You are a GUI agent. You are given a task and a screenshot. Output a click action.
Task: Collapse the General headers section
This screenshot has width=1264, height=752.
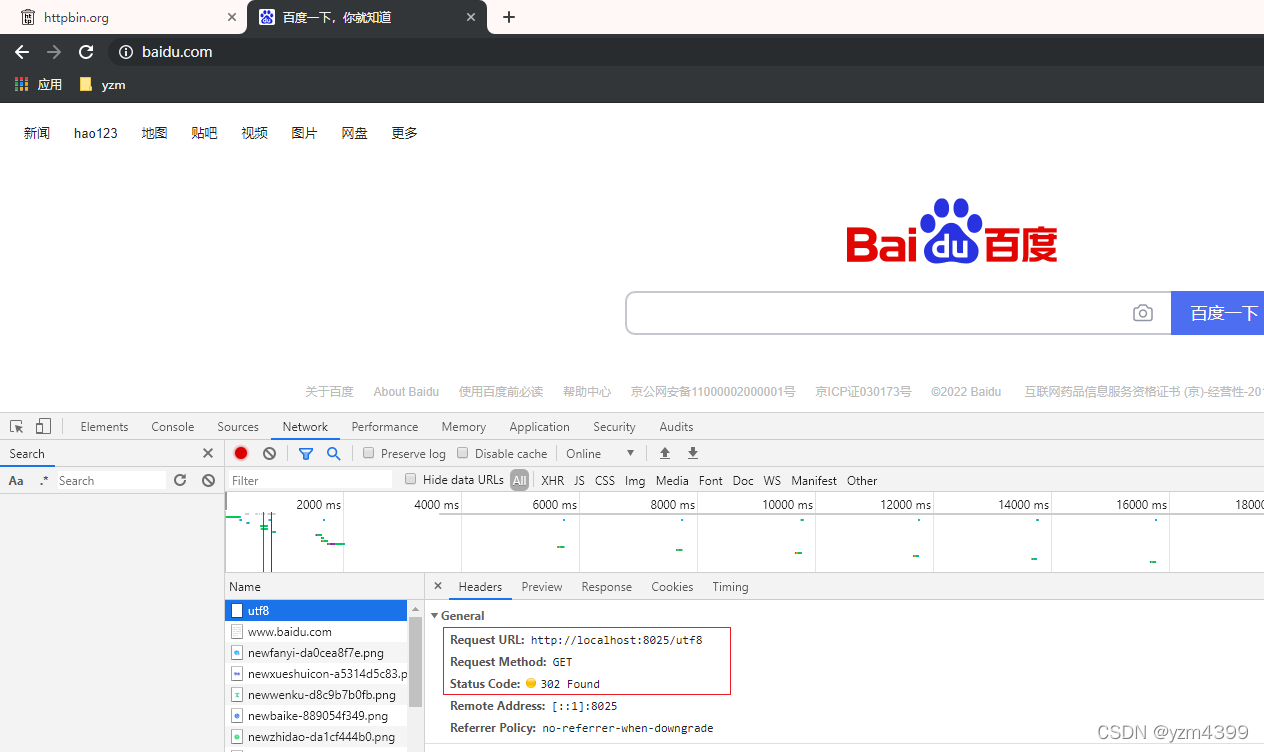pyautogui.click(x=435, y=616)
